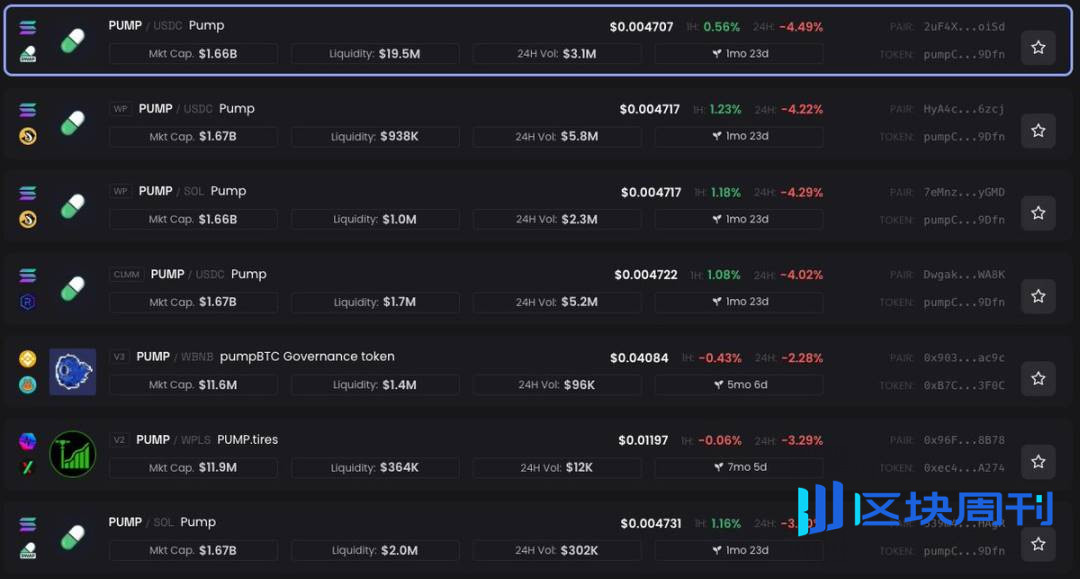1080x579 pixels.
Task: Click Solana chain icon in HyA4c...6zcj row
Action: (28, 110)
